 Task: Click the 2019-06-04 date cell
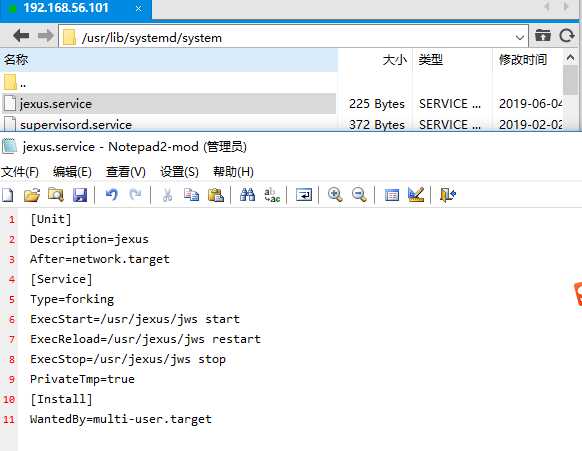[x=531, y=104]
